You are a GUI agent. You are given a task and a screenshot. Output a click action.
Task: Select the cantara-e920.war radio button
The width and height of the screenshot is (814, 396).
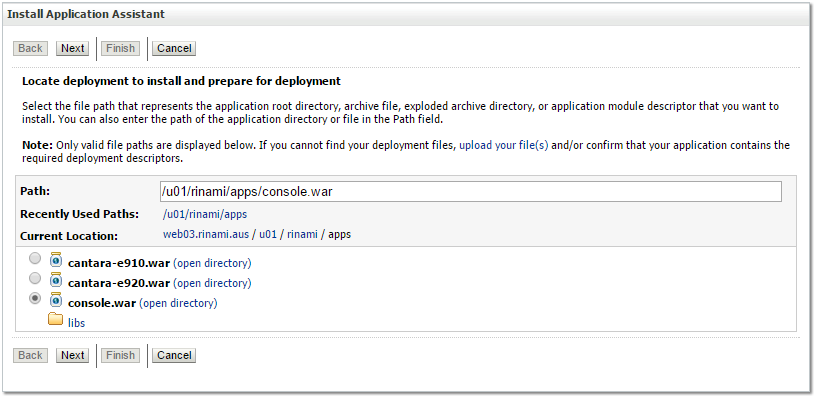[35, 278]
